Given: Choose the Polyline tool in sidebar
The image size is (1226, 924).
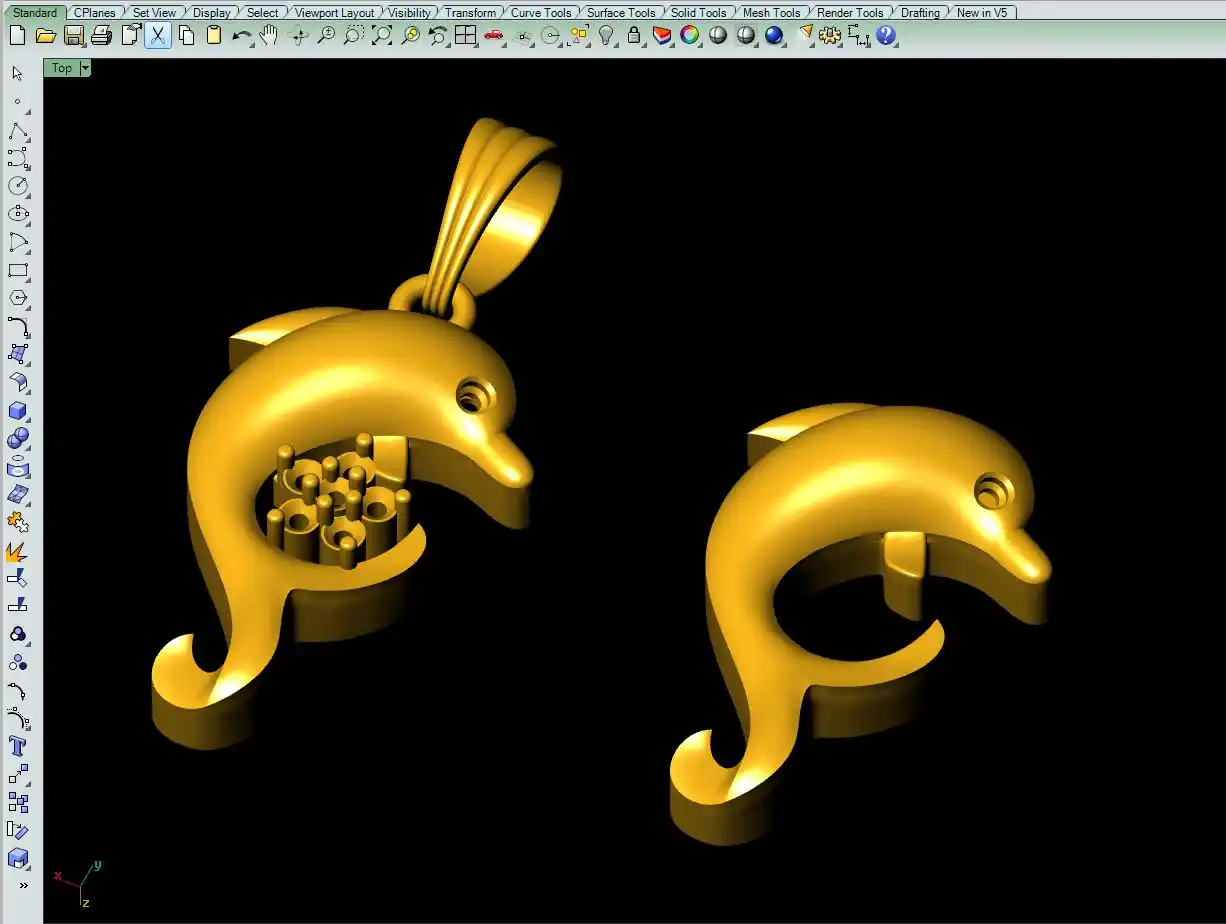Looking at the screenshot, I should 18,132.
